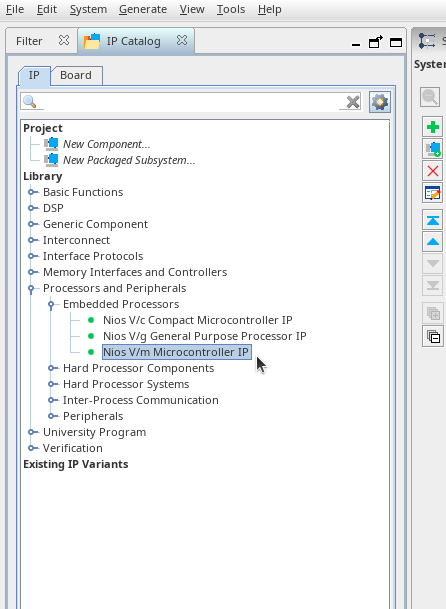Click the IP Catalog folder tab icon
Screen dimensions: 446x609
pyautogui.click(x=92, y=41)
